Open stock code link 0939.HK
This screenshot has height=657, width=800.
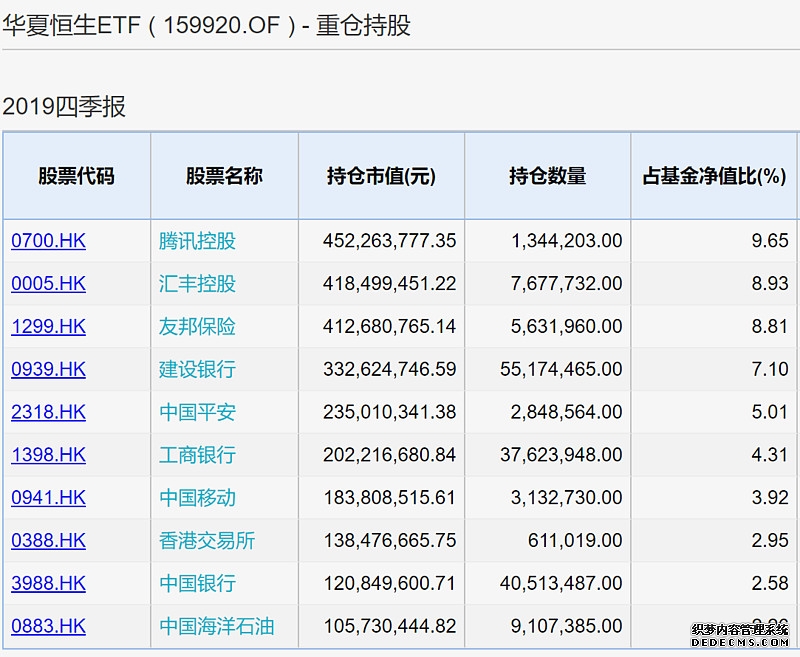tap(48, 369)
